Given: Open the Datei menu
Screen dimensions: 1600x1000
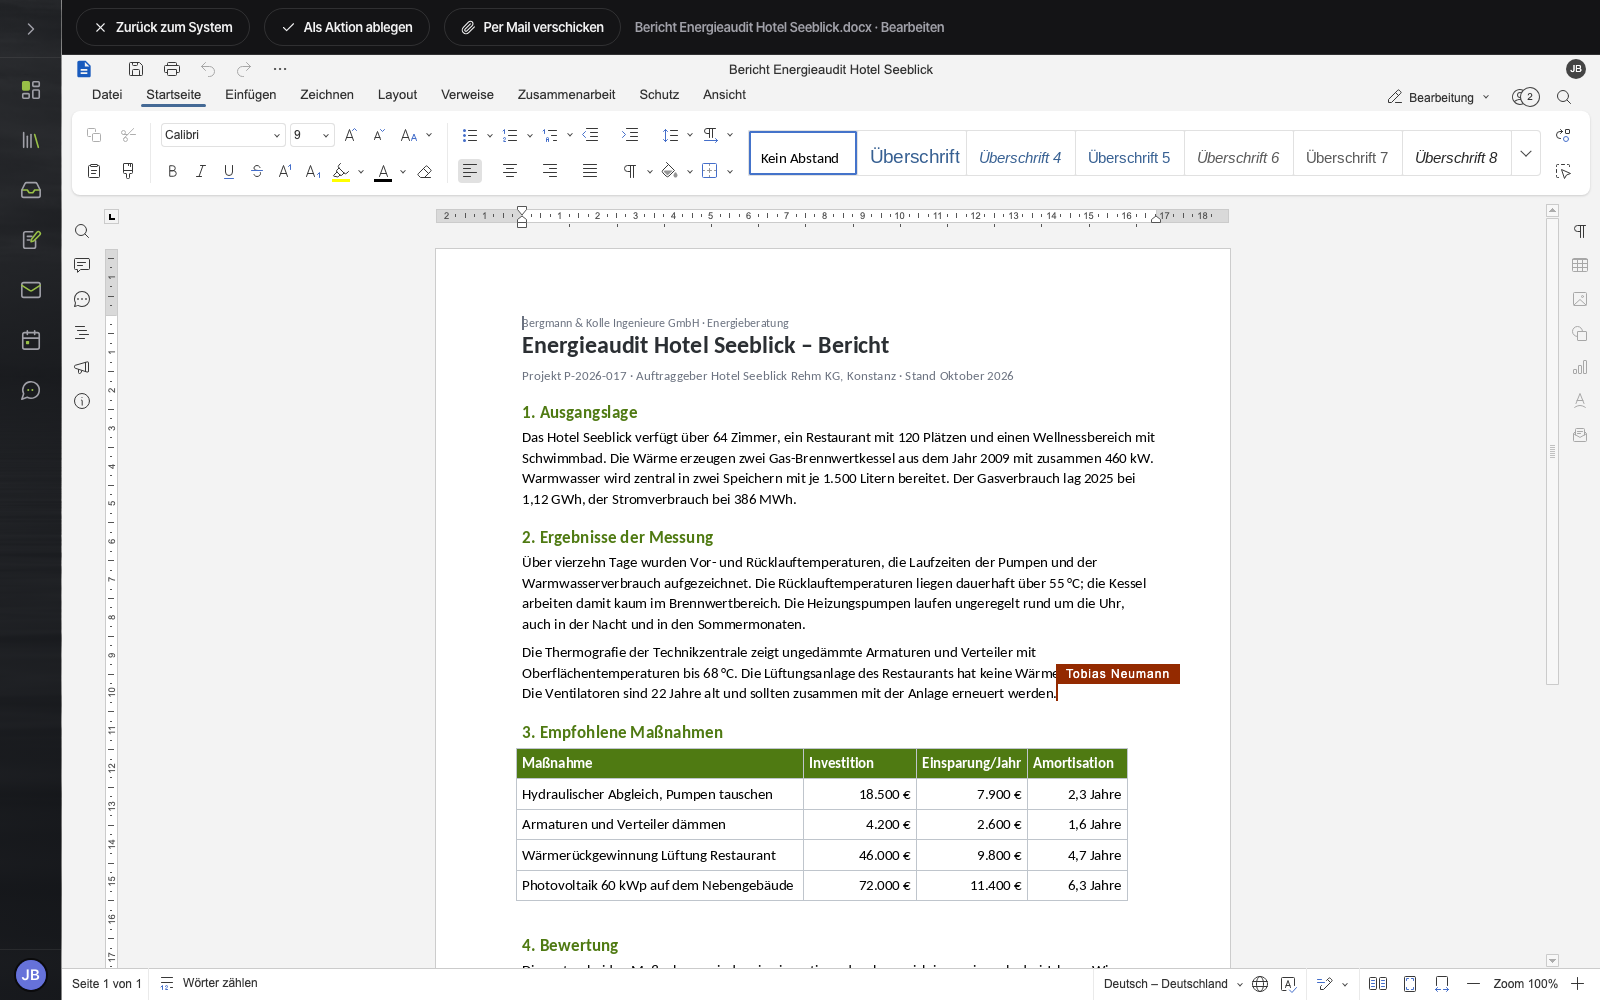Looking at the screenshot, I should (107, 95).
